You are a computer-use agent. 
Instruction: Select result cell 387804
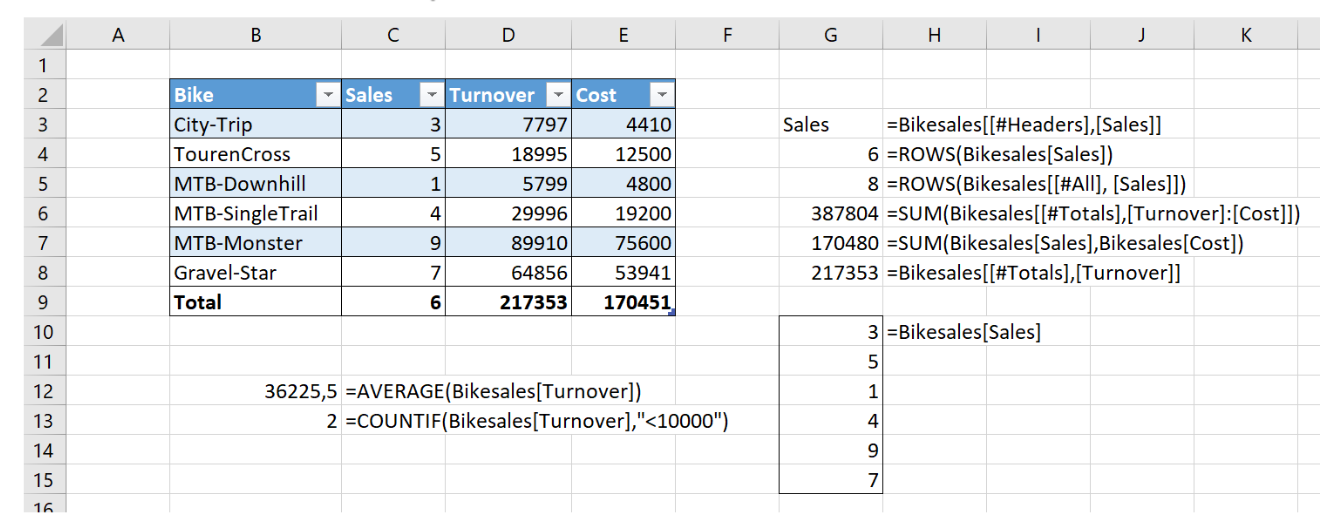[x=831, y=213]
